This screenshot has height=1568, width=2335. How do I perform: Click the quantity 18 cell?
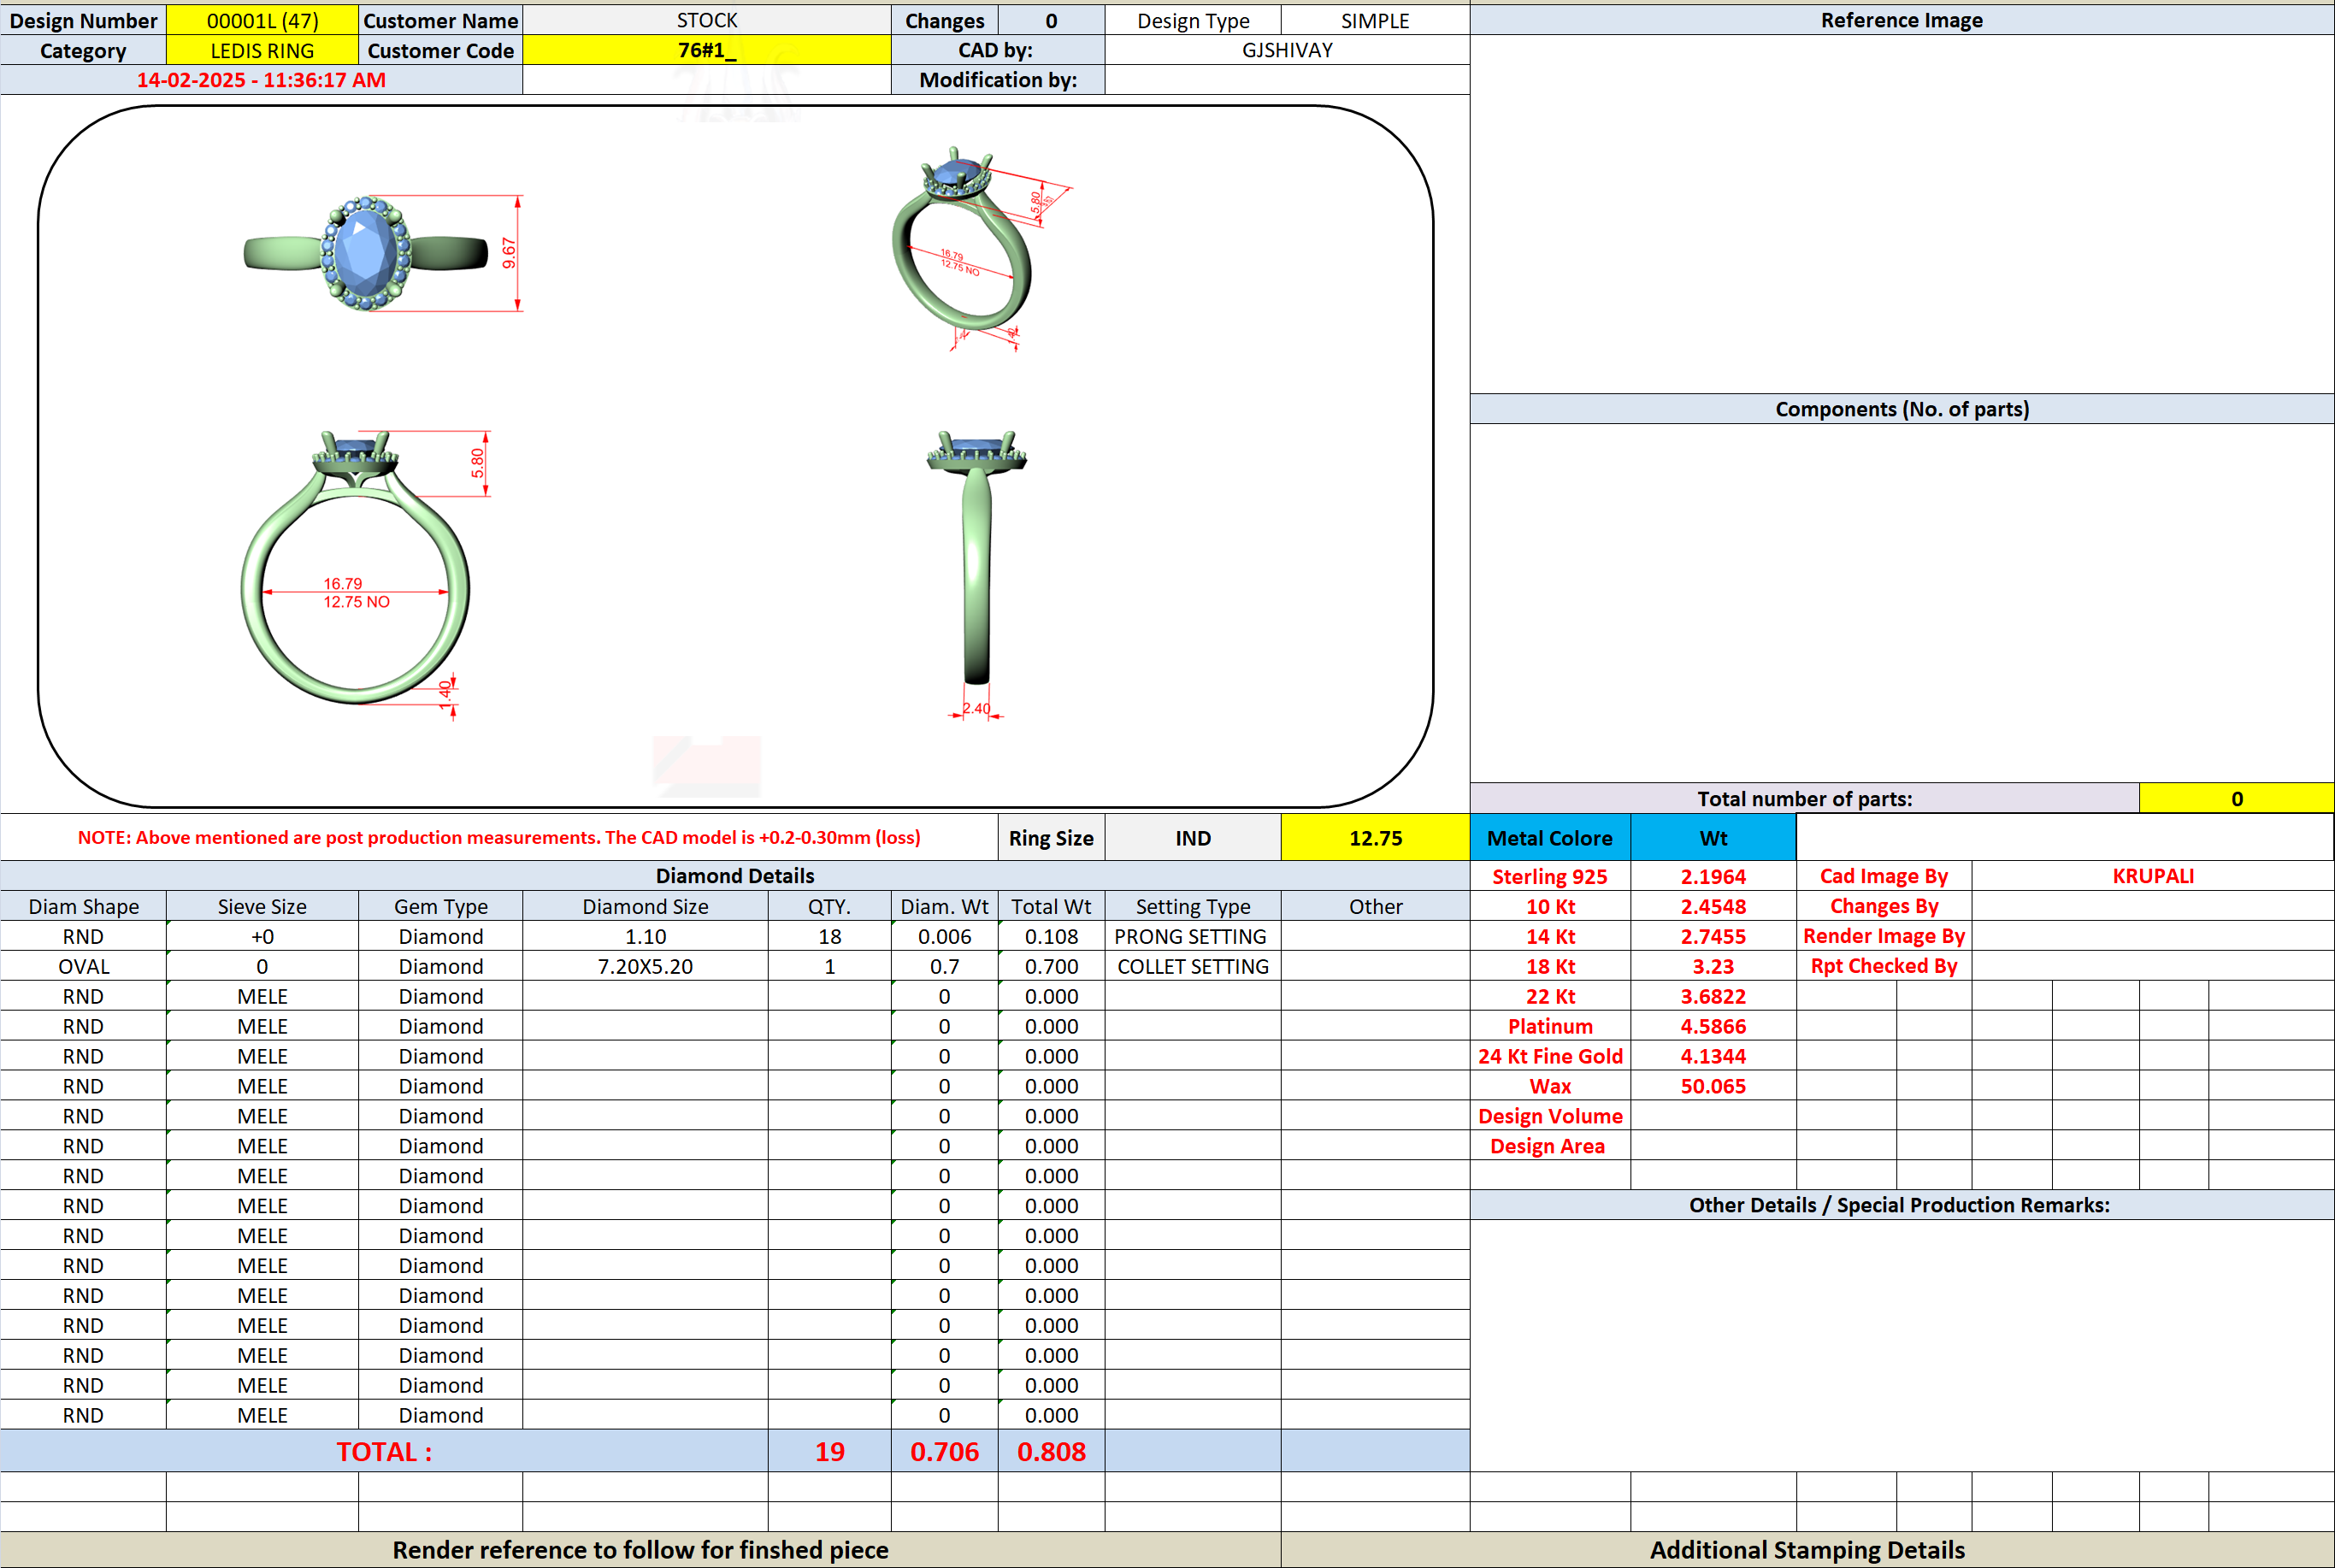pos(829,936)
